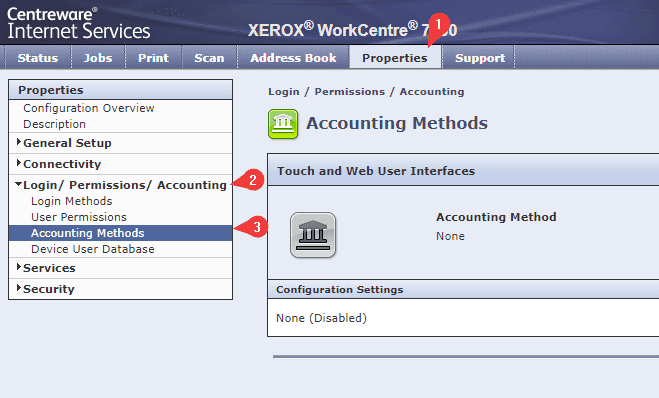The image size is (659, 398).
Task: Open the Scan tab
Action: 209,58
